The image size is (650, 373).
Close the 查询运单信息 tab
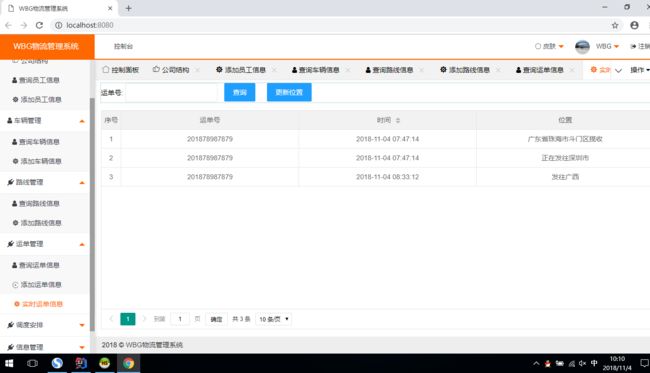point(572,70)
